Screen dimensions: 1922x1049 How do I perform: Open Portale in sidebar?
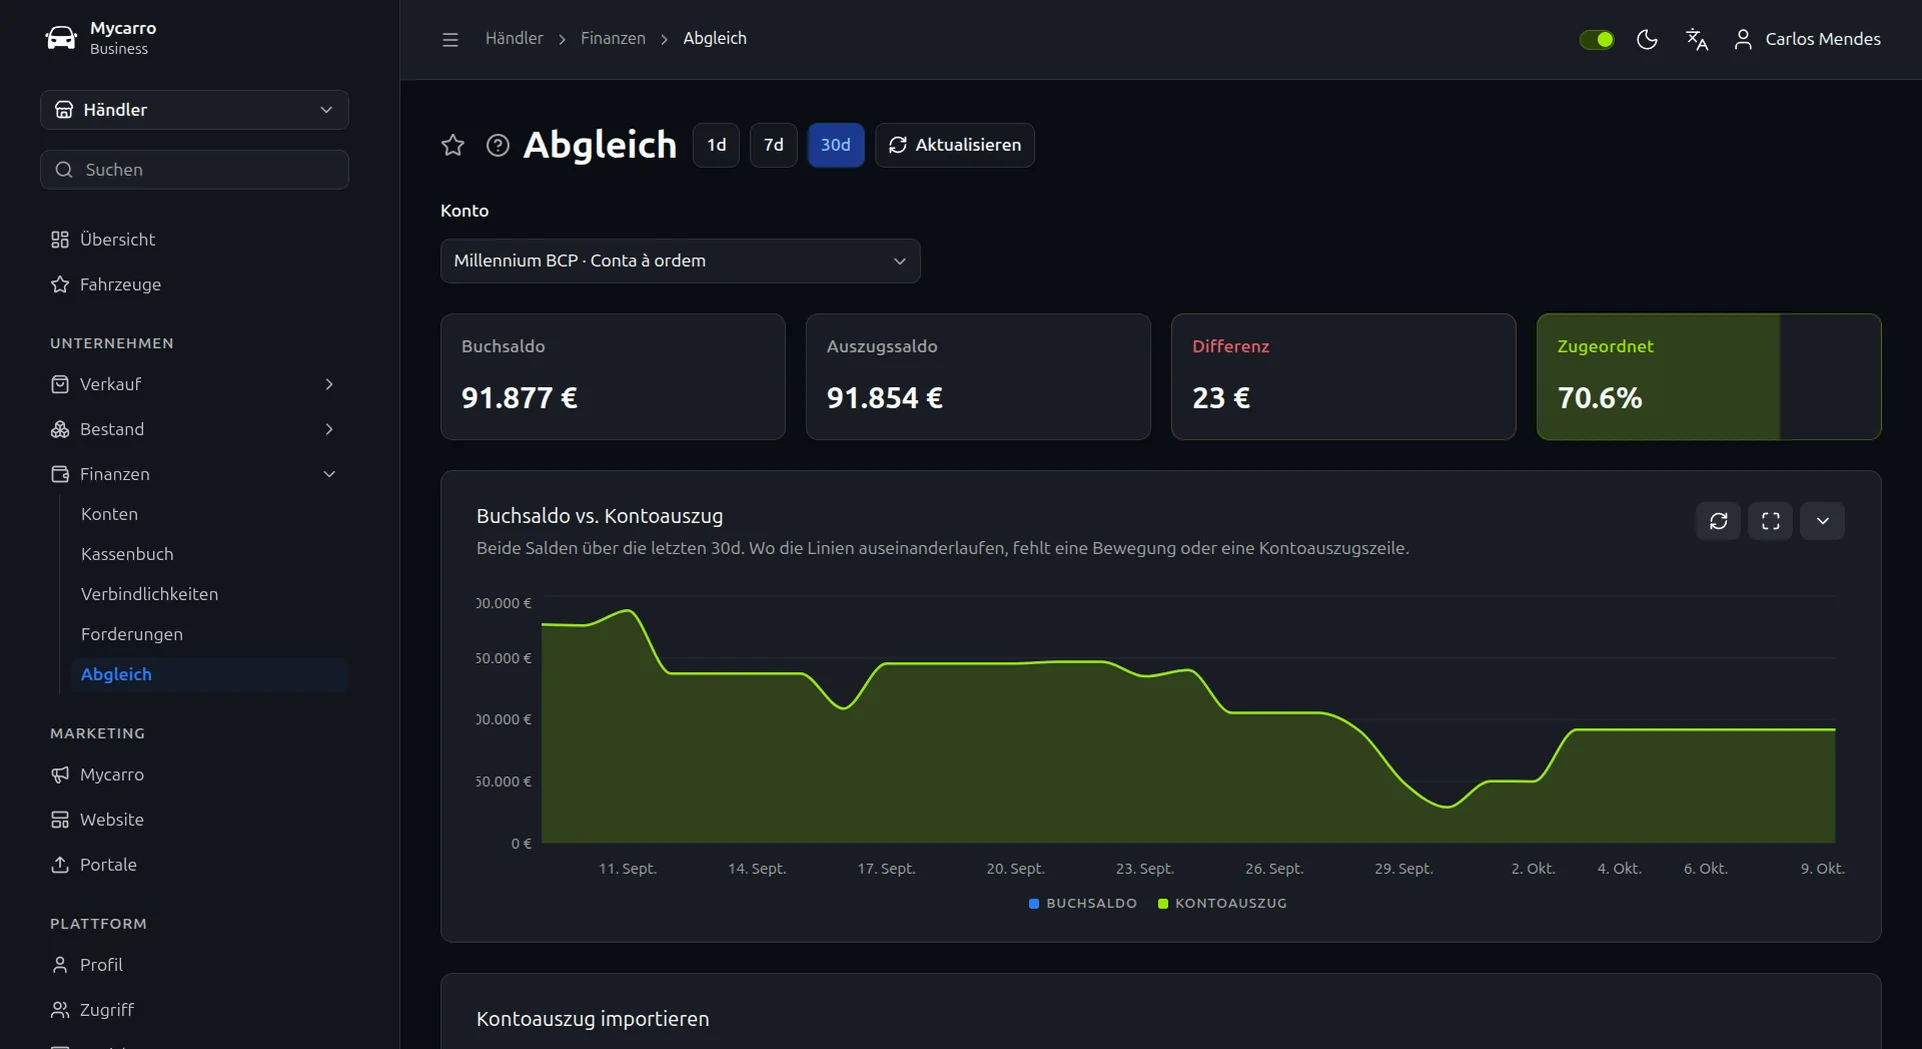pyautogui.click(x=194, y=865)
